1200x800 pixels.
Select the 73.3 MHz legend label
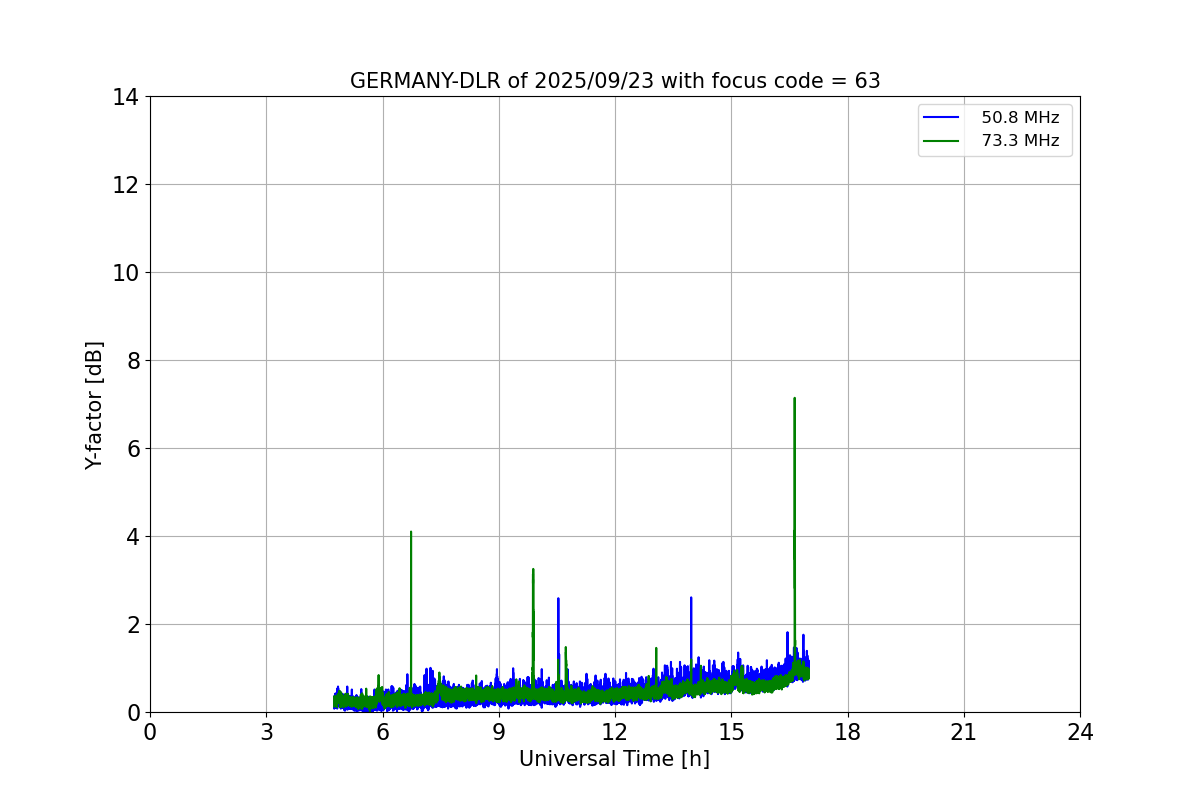(1020, 141)
